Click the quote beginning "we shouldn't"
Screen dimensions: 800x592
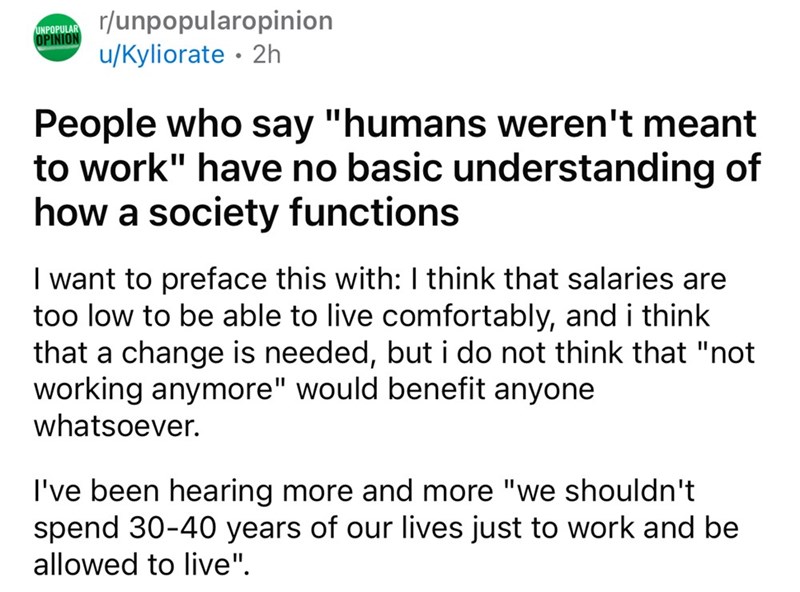point(600,491)
